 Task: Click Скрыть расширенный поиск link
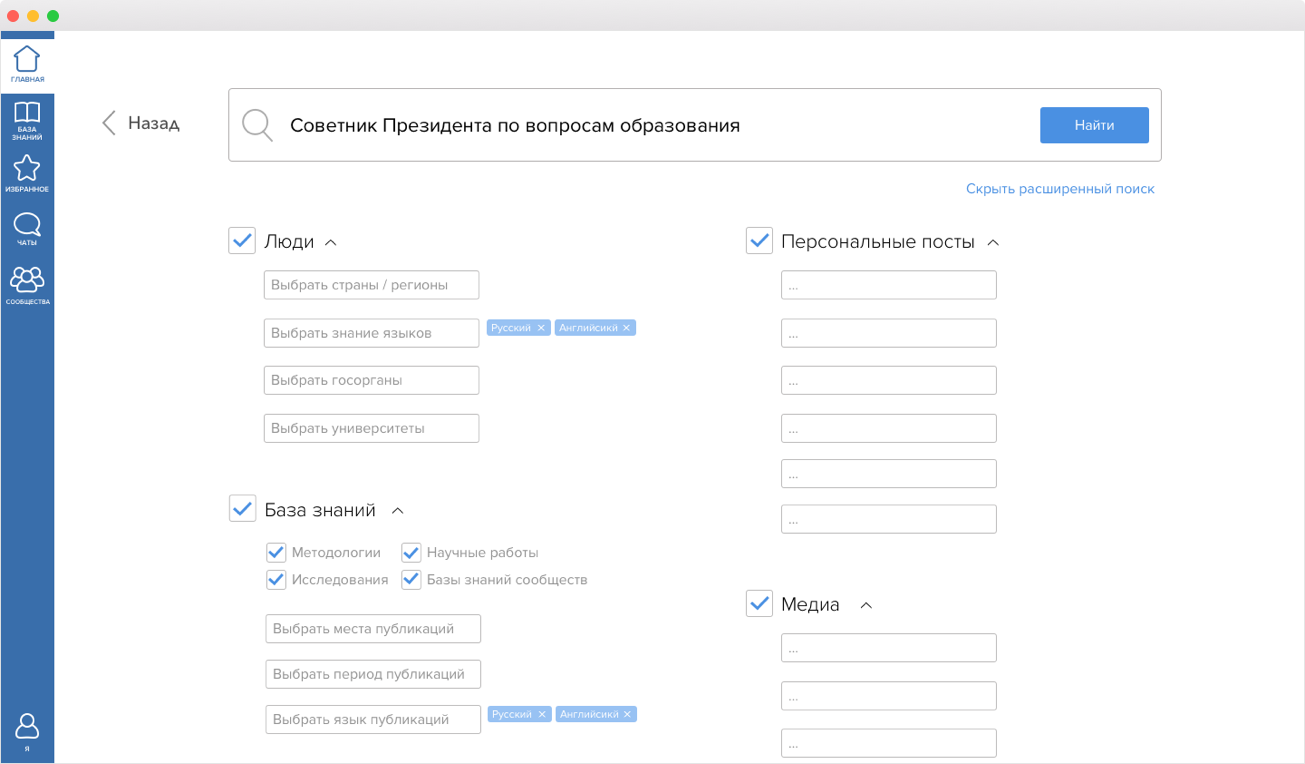coord(1060,189)
